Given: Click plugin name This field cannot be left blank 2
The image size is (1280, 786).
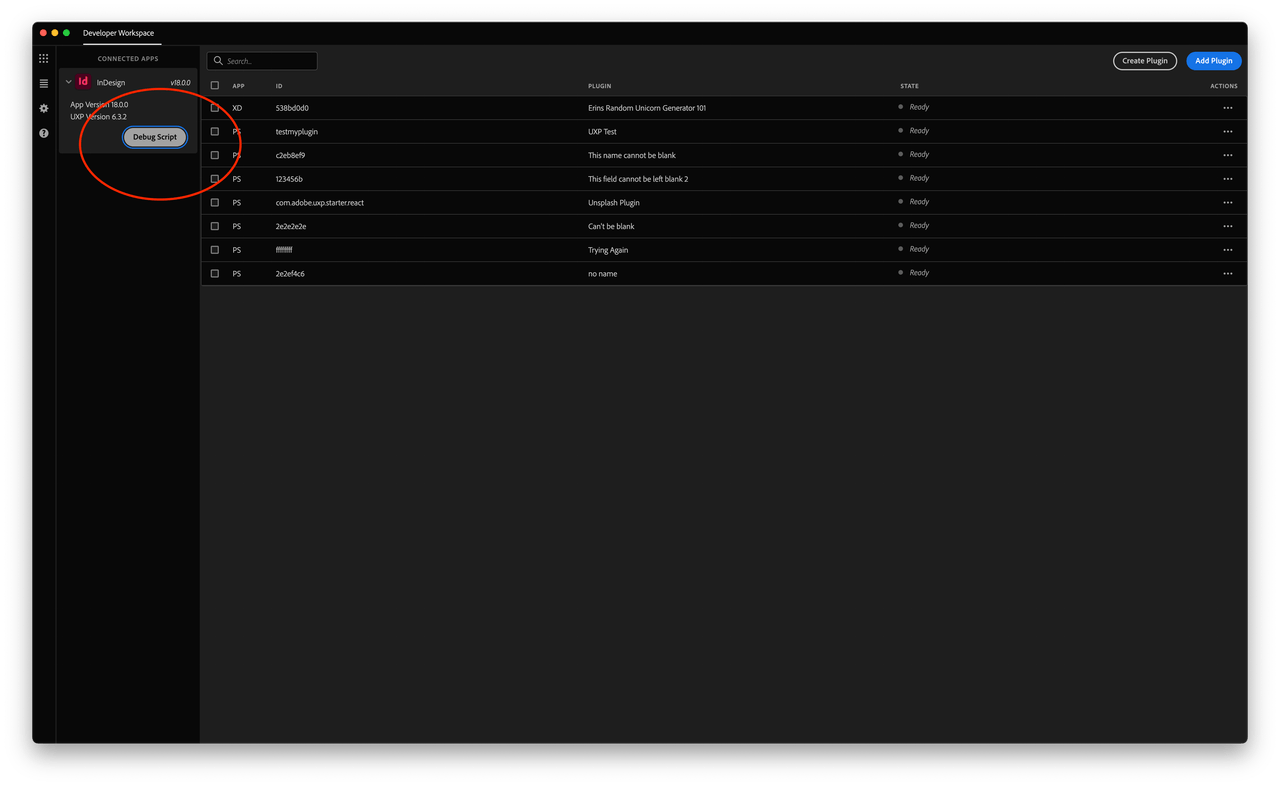Looking at the screenshot, I should tap(638, 179).
